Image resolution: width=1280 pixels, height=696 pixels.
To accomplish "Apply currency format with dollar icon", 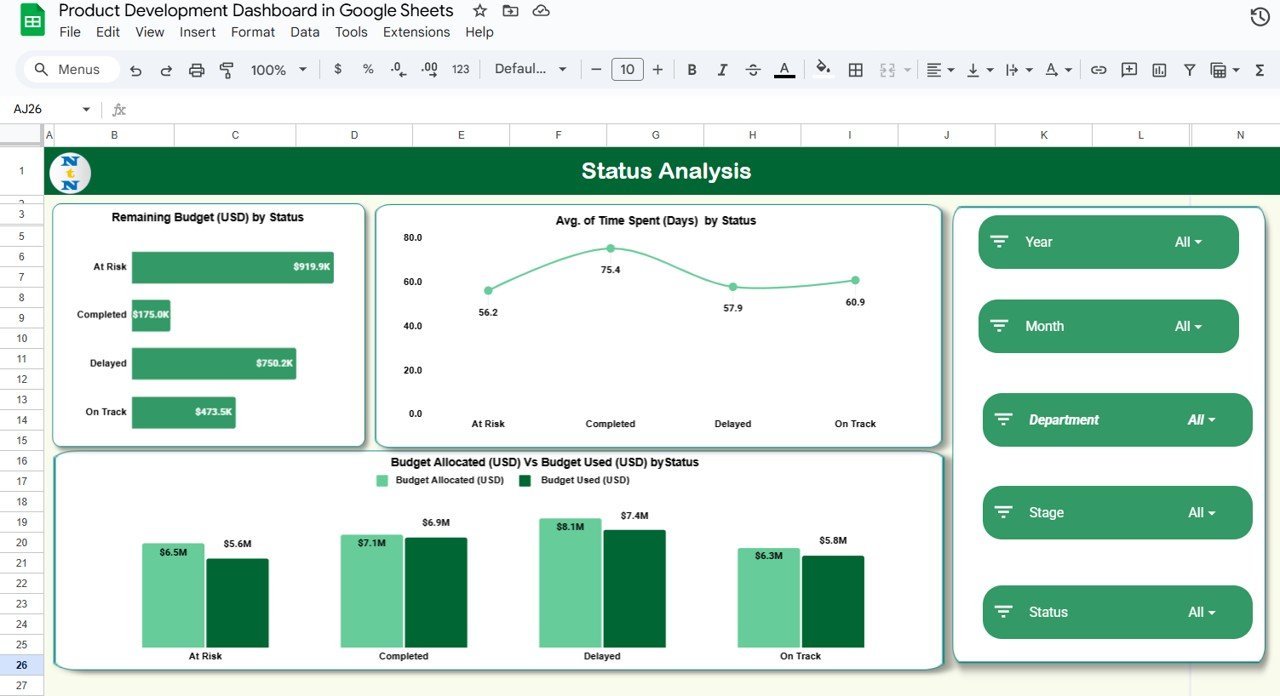I will pos(337,69).
